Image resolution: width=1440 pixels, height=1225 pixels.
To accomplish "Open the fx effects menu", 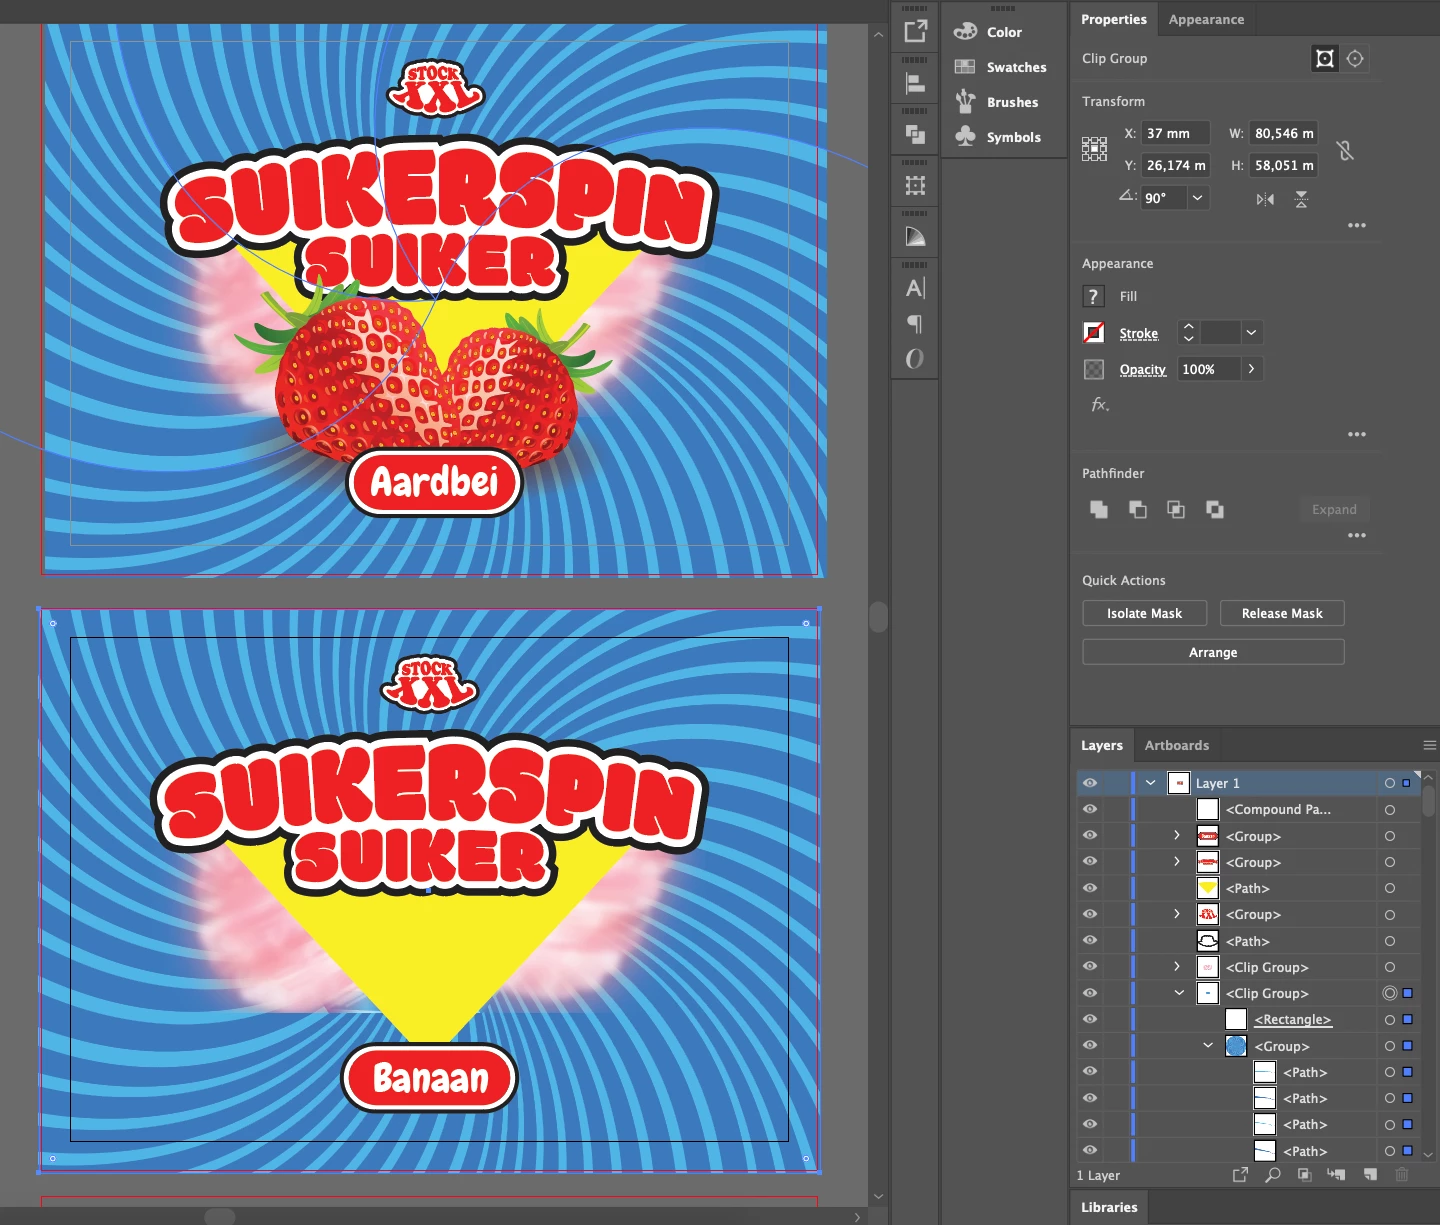I will point(1100,404).
